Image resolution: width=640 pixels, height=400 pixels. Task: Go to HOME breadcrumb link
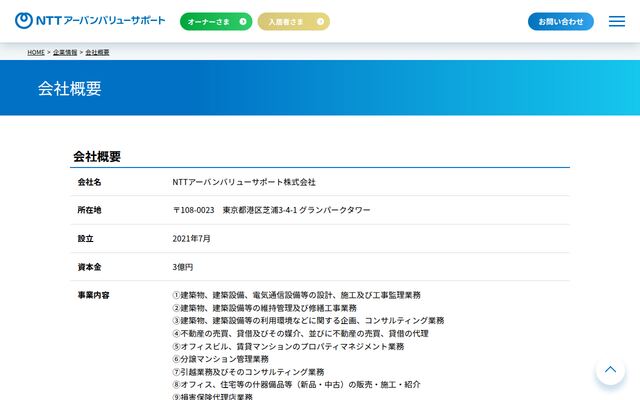coord(36,52)
